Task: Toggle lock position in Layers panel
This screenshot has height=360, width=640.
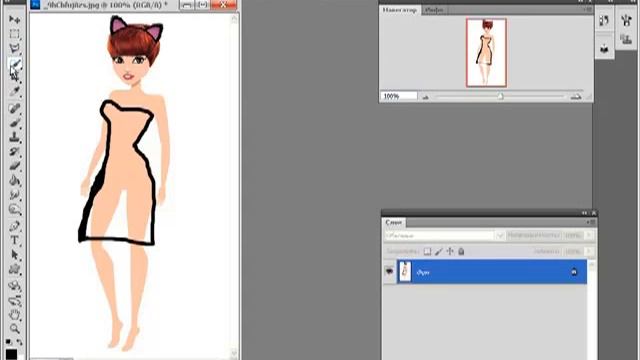Action: tap(450, 251)
